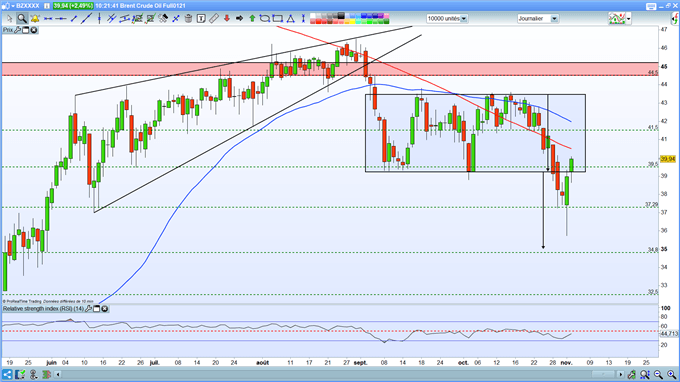Viewport: 680px width, 382px height.
Task: Click the alert bell icon
Action: pyautogui.click(x=35, y=18)
